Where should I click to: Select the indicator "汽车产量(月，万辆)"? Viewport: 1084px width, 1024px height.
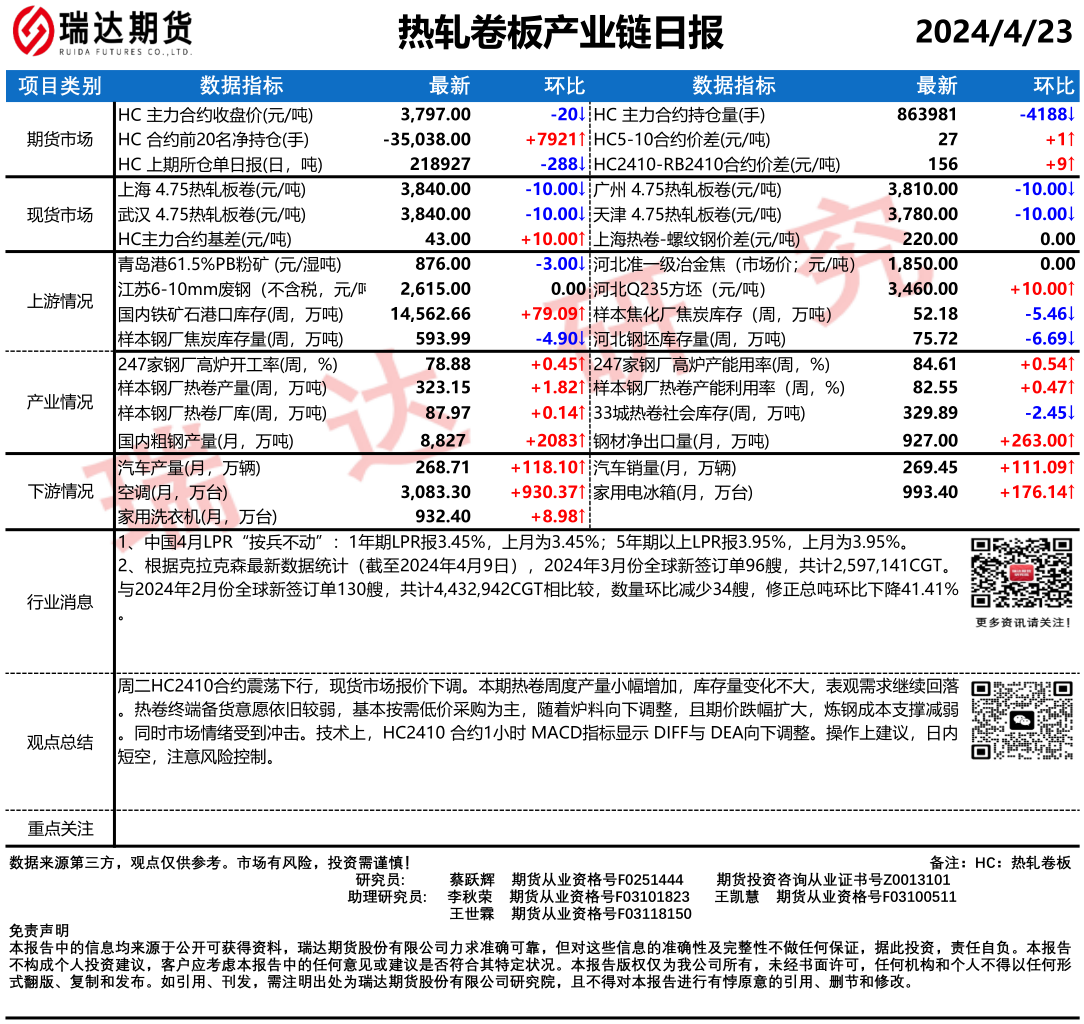pos(189,468)
